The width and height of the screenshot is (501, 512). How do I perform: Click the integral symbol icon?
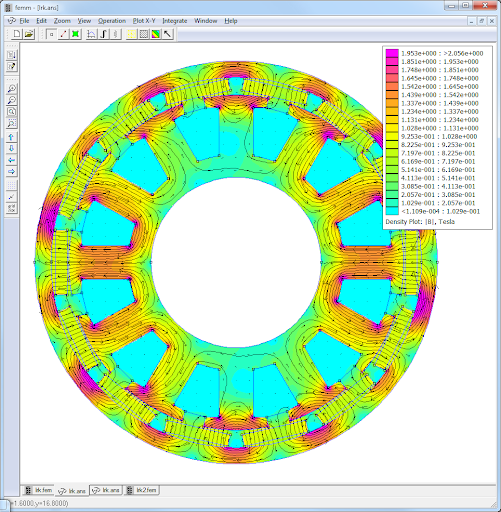point(104,34)
